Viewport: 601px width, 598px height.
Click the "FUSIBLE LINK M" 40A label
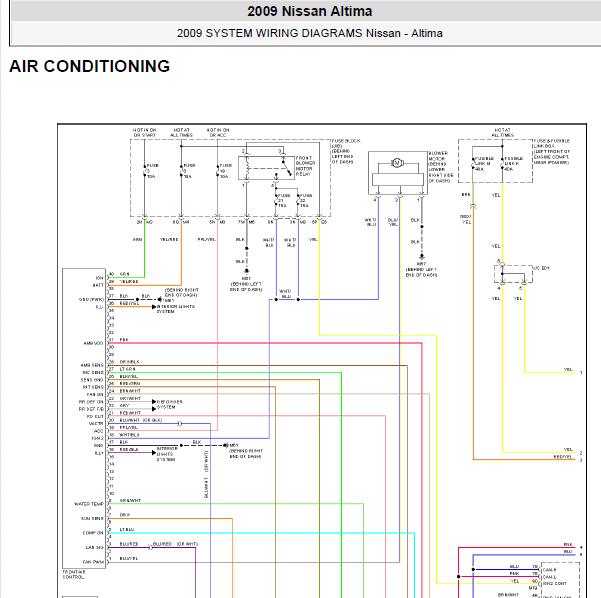(484, 163)
